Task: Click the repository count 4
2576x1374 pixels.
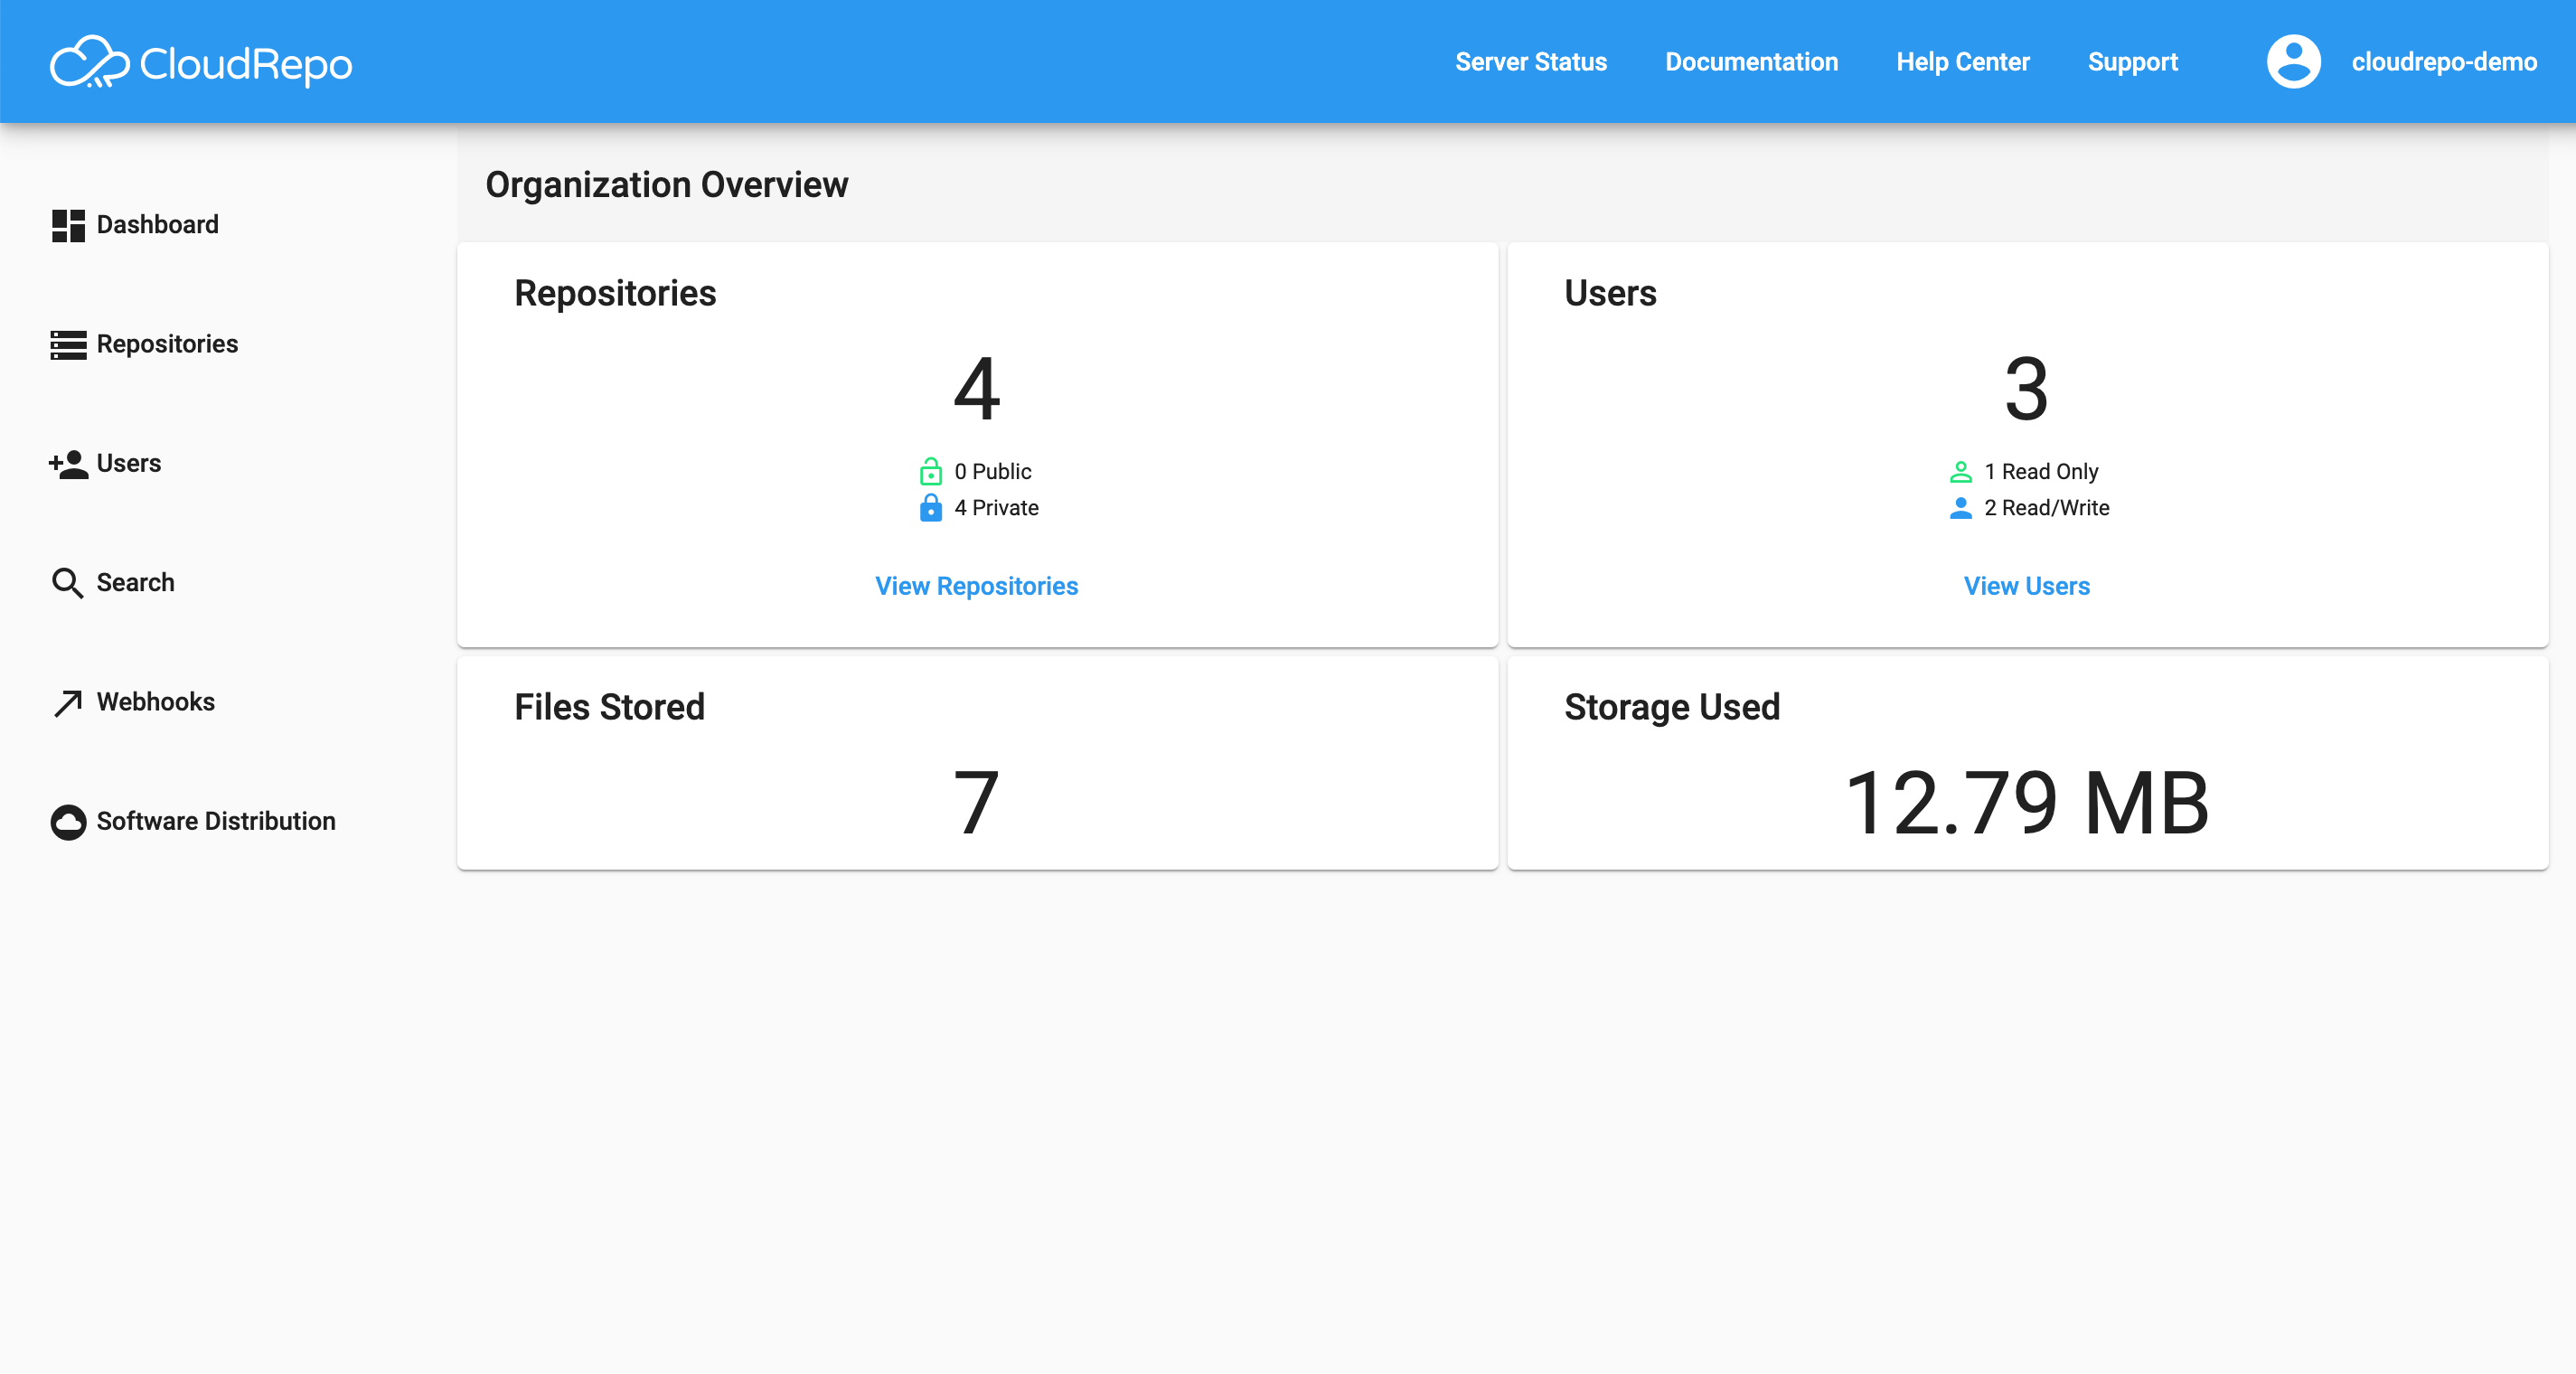Action: click(x=976, y=388)
